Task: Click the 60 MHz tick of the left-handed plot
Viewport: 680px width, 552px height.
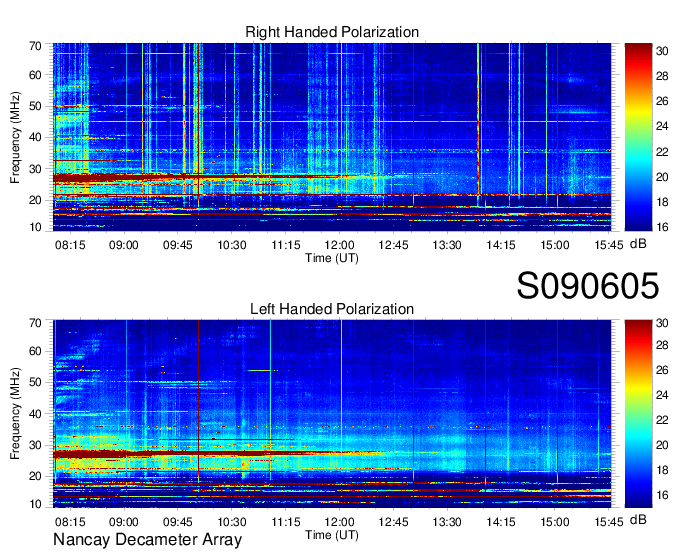Action: point(35,351)
